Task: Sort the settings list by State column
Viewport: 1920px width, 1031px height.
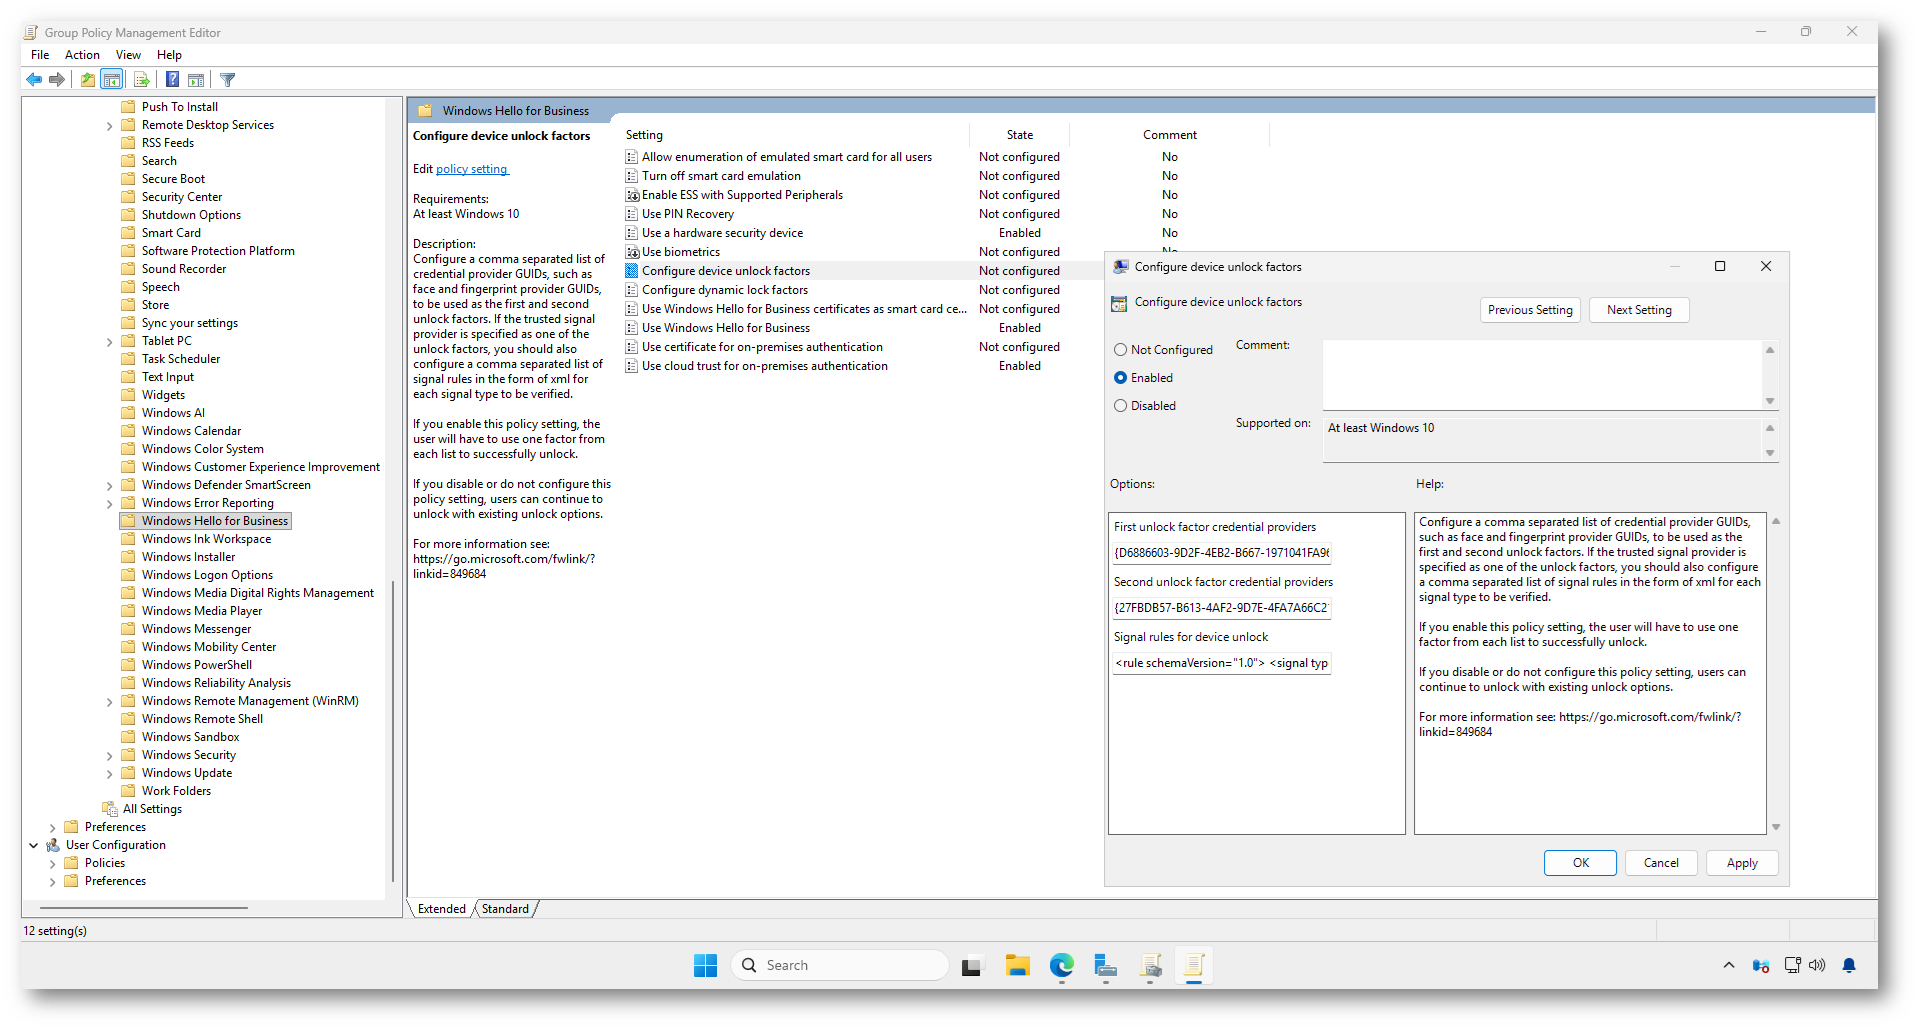Action: coord(1020,135)
